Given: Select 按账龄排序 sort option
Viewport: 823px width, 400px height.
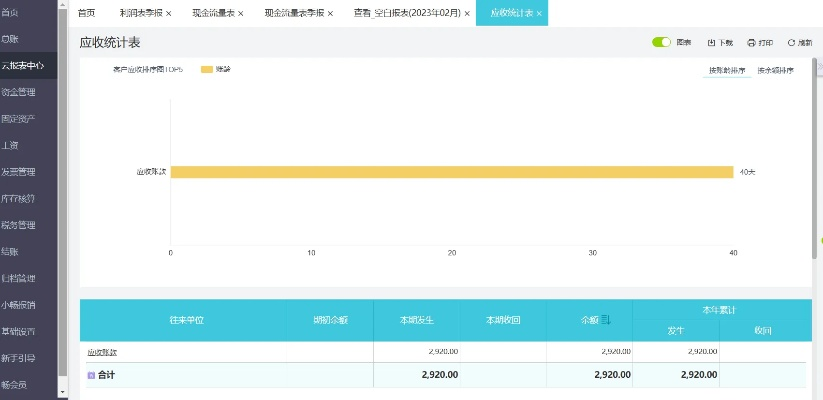Looking at the screenshot, I should click(726, 71).
